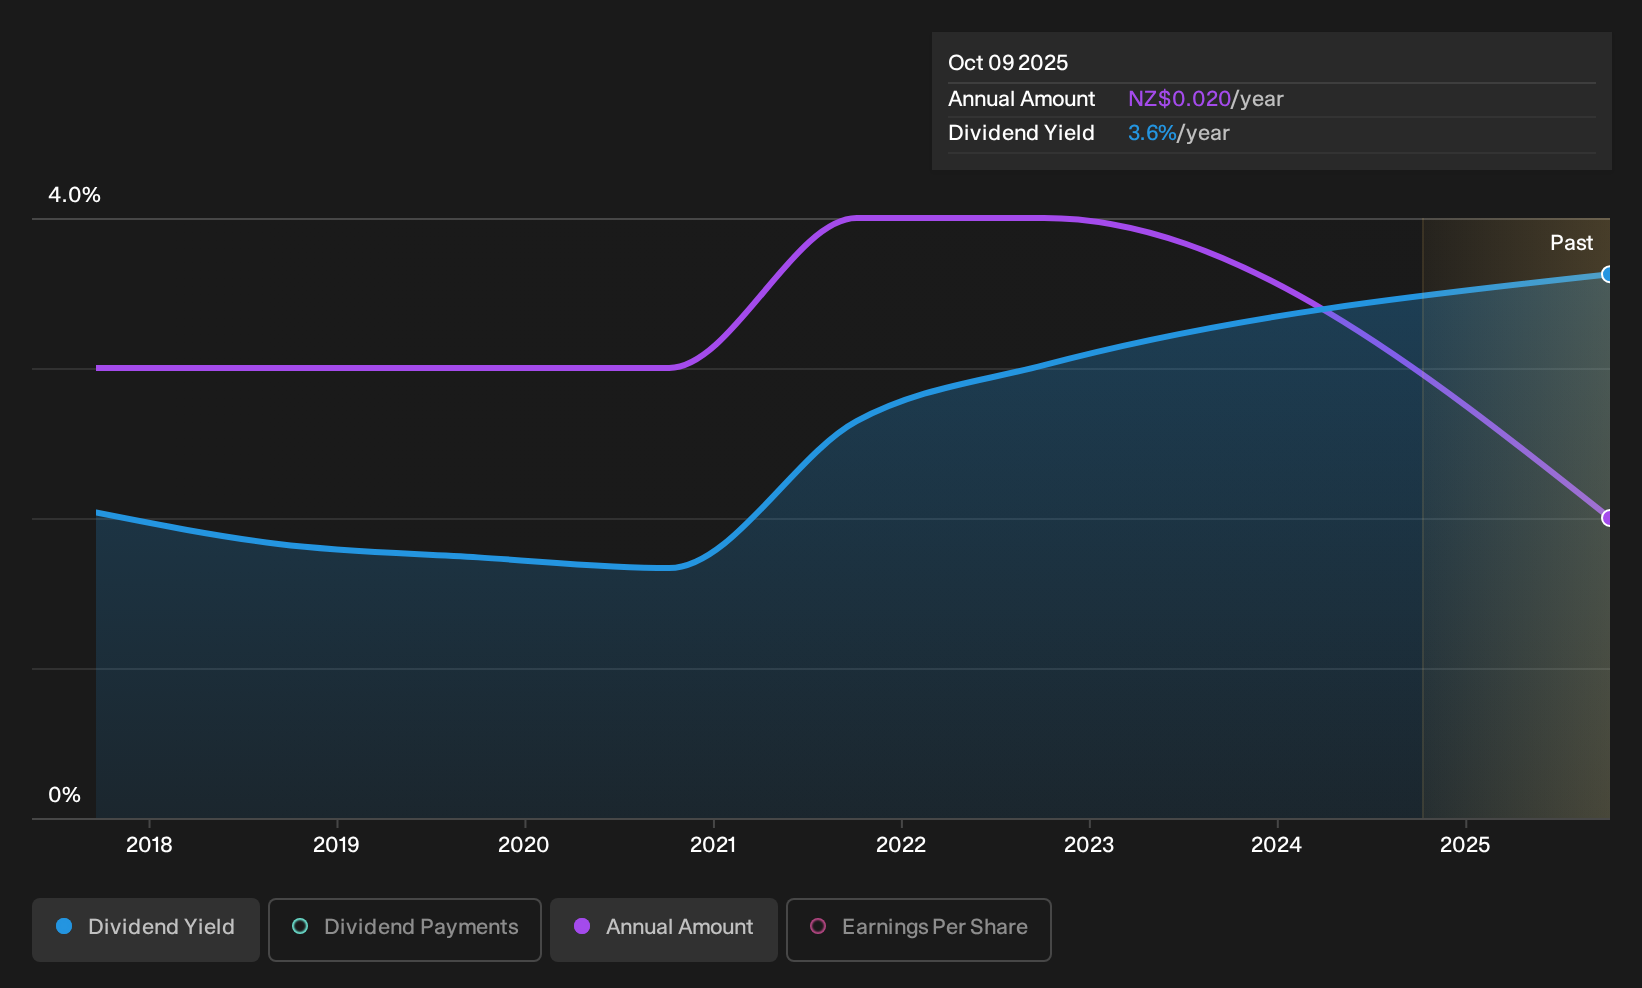Screen dimensions: 1642x988
Task: Click the 2019 x-axis label
Action: point(336,845)
